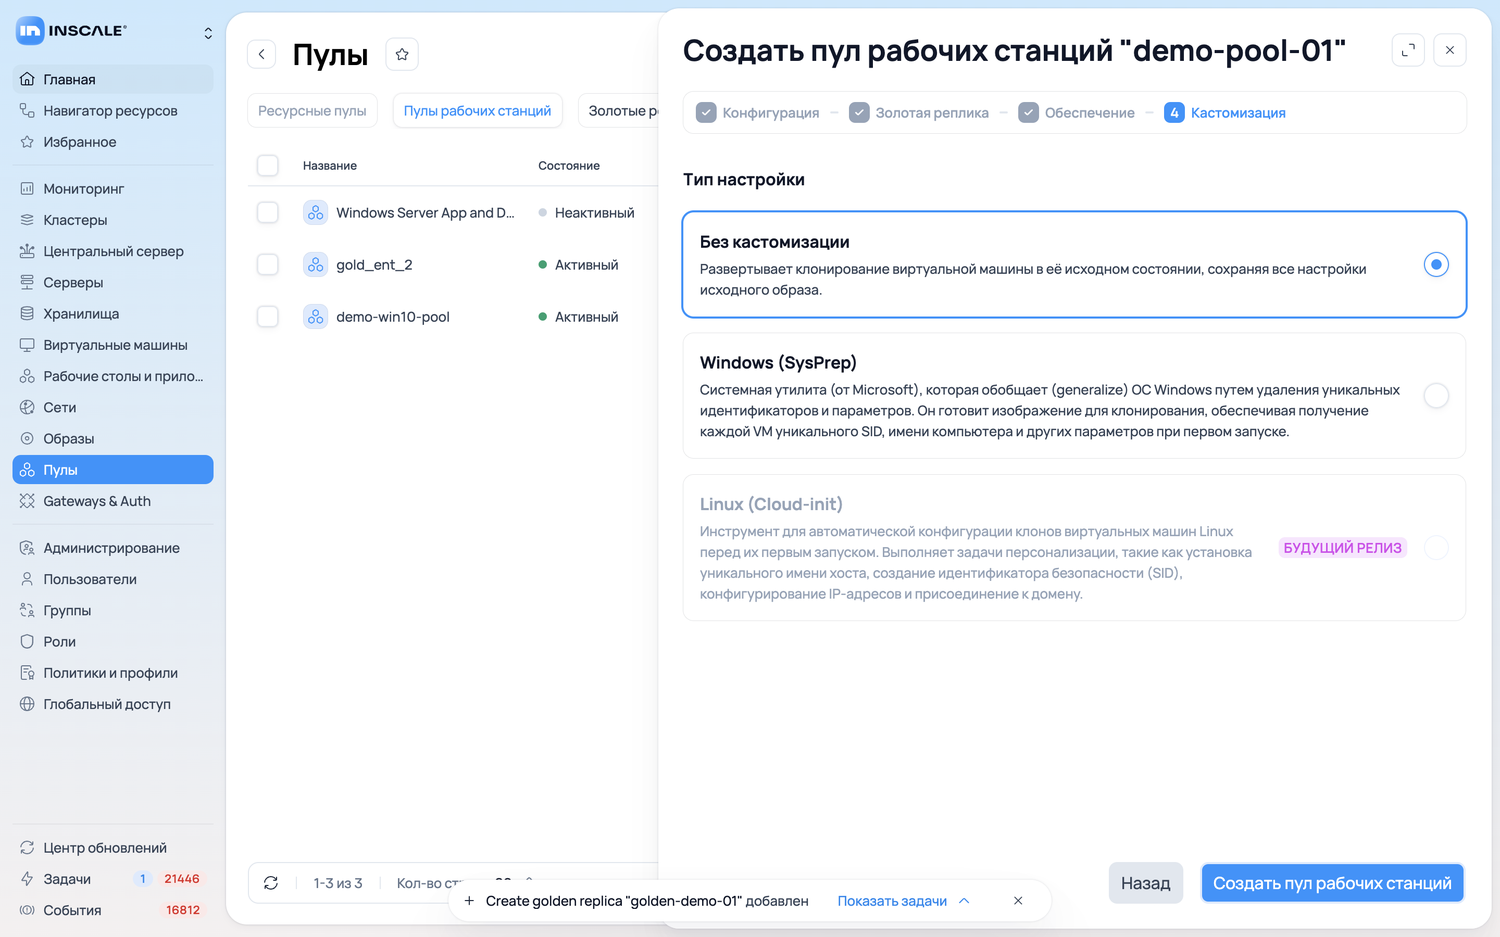Image resolution: width=1500 pixels, height=937 pixels.
Task: Open the organization switcher chevron beside INSCALE
Action: pyautogui.click(x=208, y=33)
